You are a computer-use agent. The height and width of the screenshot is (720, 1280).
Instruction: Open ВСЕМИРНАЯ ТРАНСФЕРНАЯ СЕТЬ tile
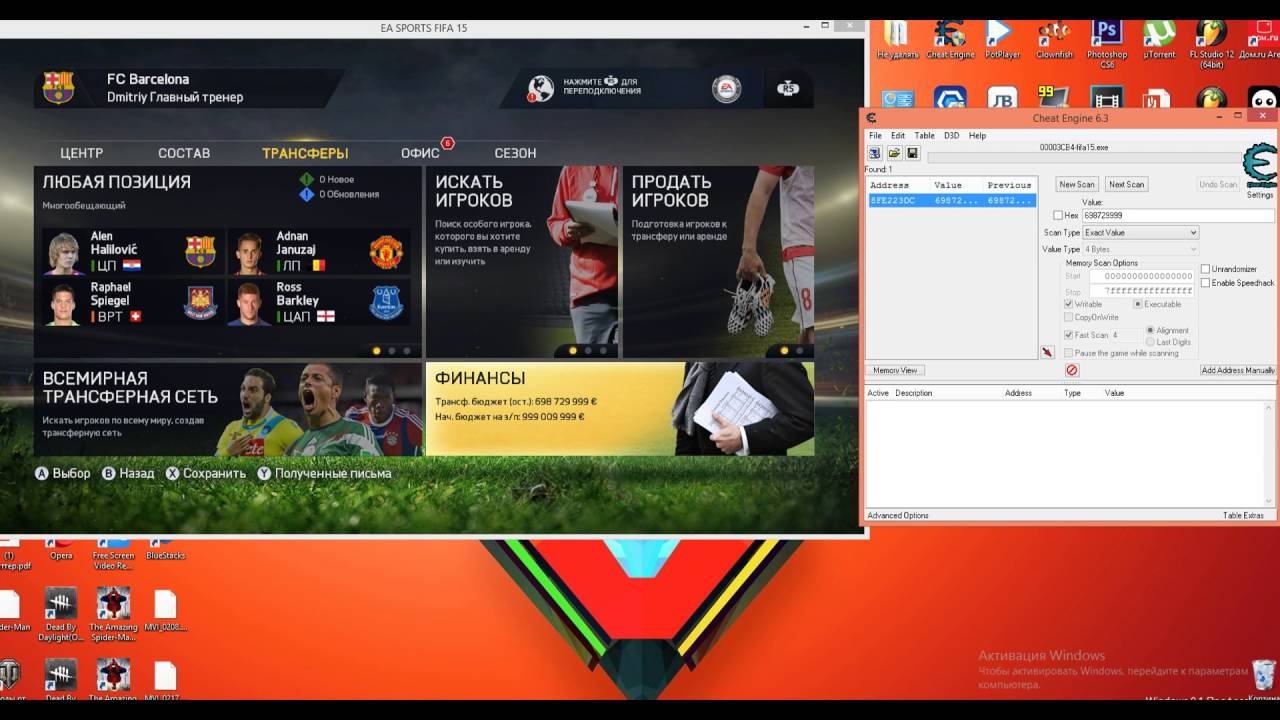(228, 409)
